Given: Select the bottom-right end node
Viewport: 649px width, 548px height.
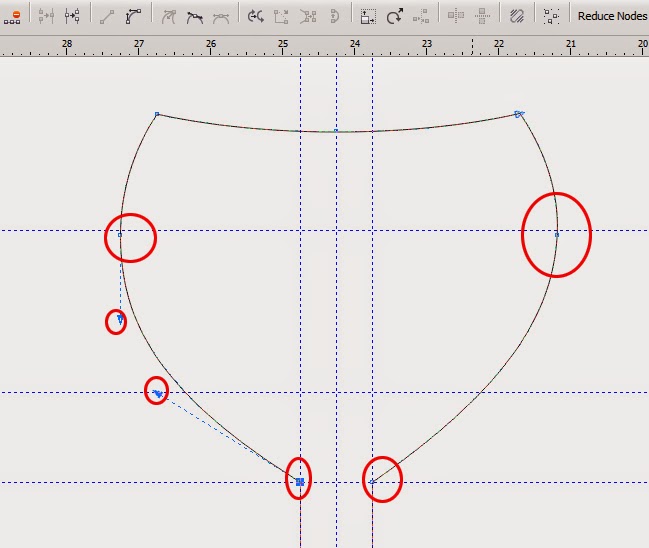Looking at the screenshot, I should tap(372, 481).
